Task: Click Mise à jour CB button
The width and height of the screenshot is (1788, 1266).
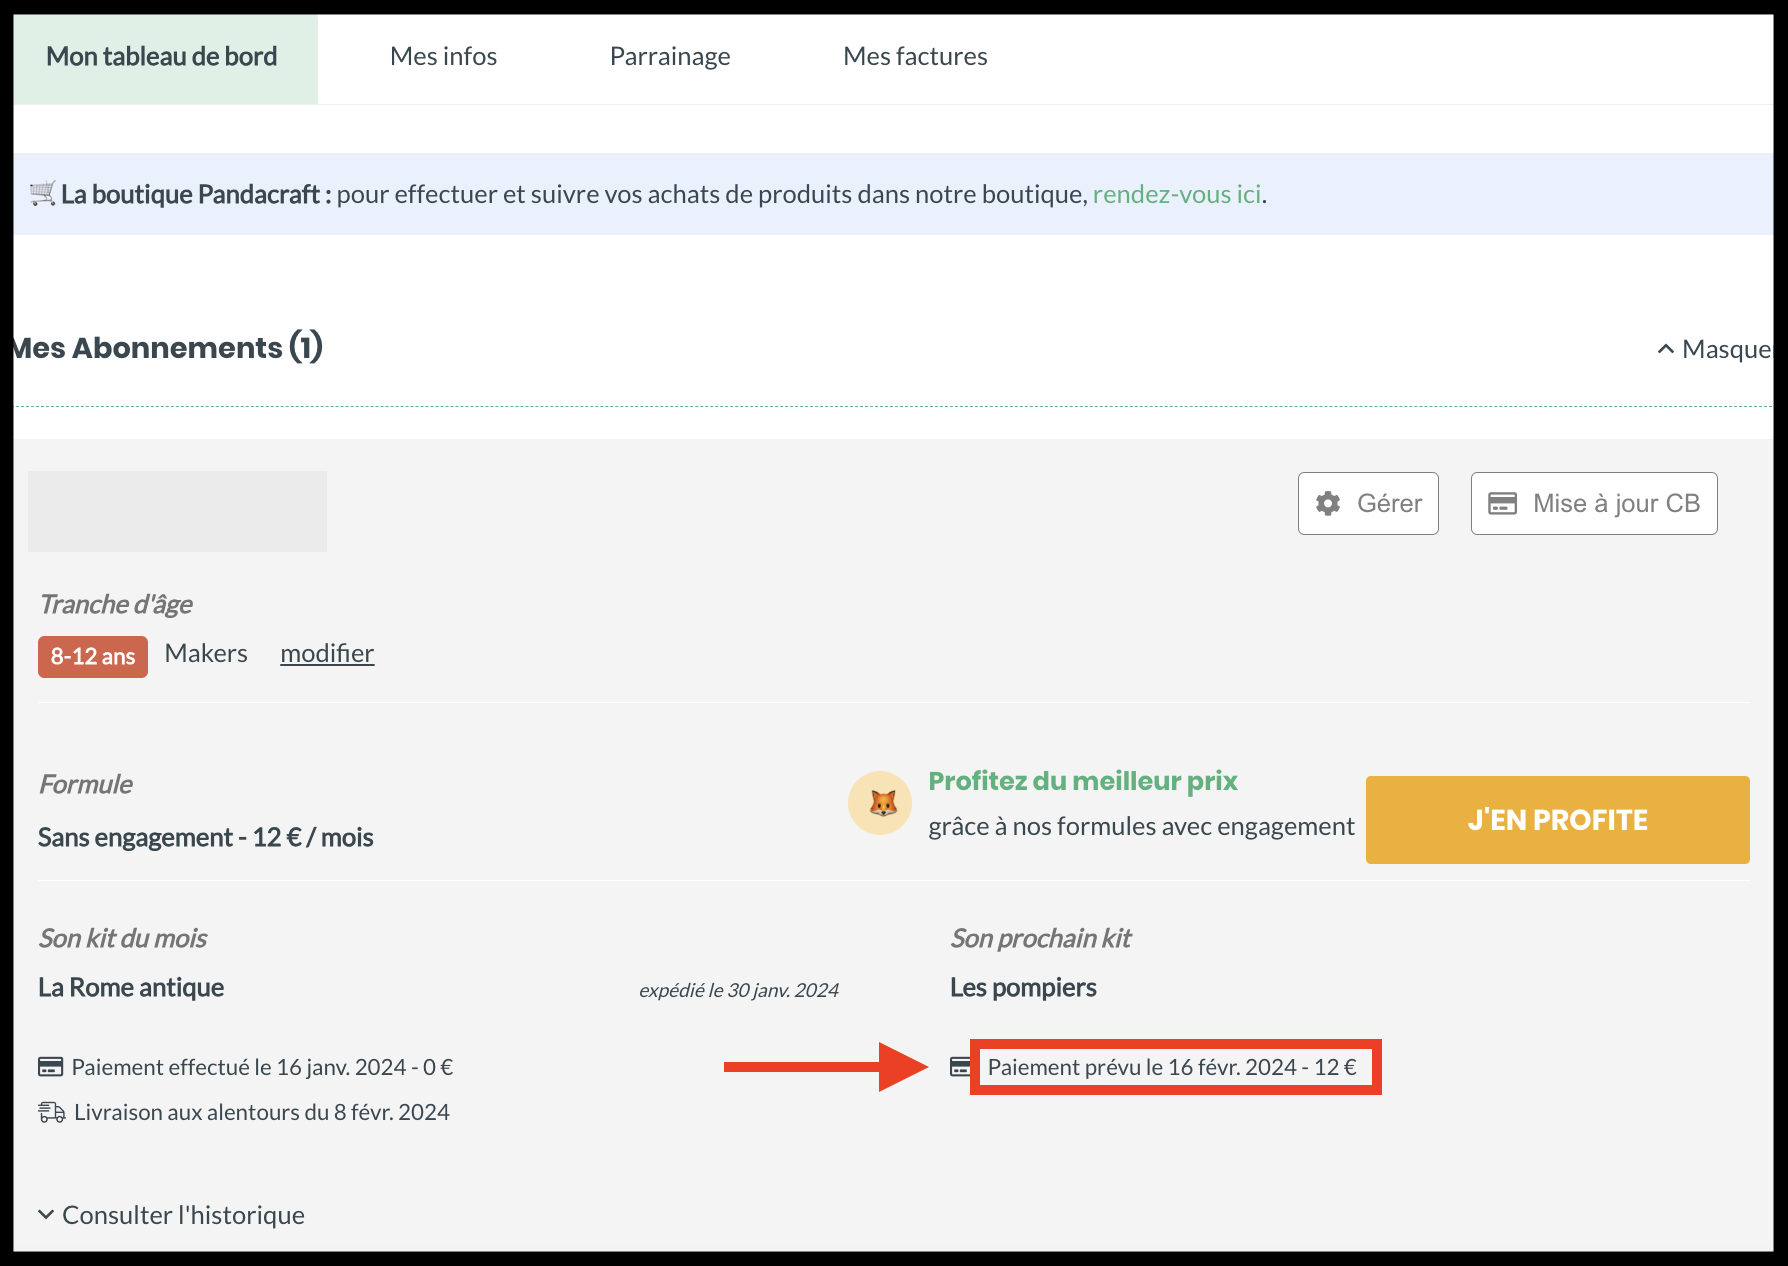Action: [x=1594, y=503]
